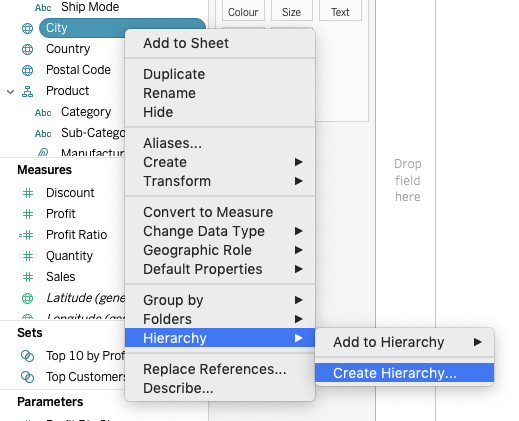Click the Size button on Marks card
Image resolution: width=519 pixels, height=421 pixels.
click(x=292, y=11)
